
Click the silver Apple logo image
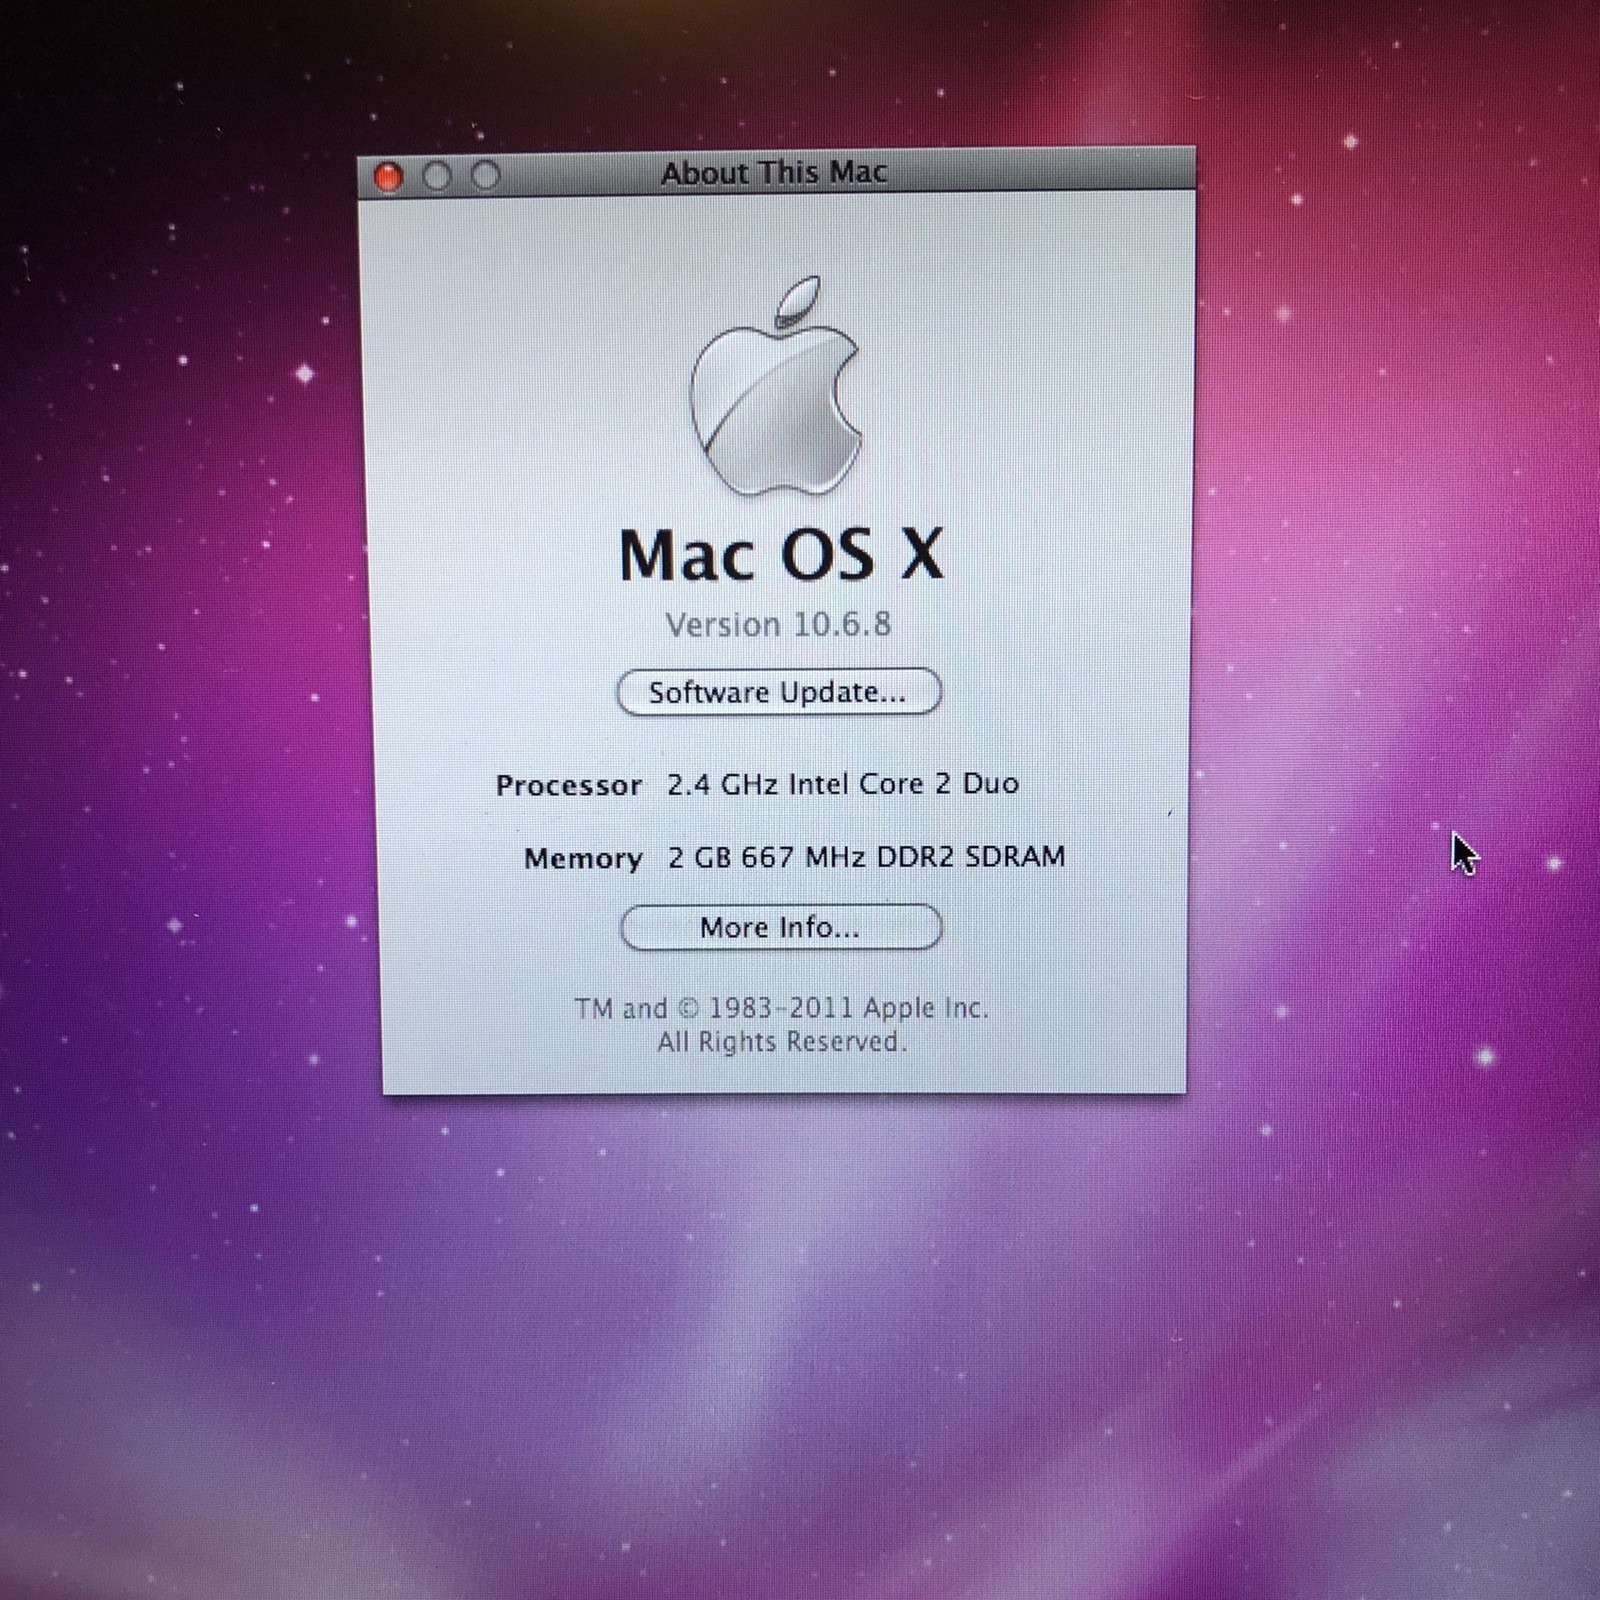click(777, 386)
